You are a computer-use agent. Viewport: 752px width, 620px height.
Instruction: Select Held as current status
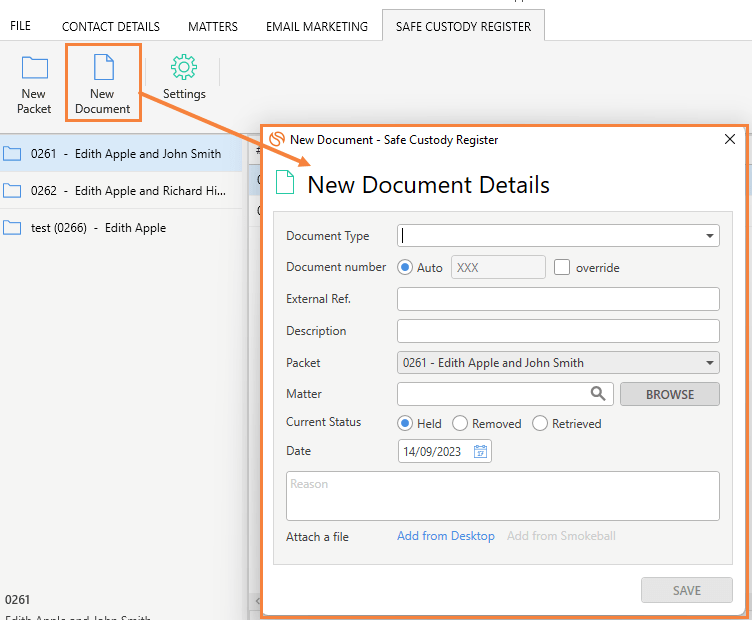point(405,423)
